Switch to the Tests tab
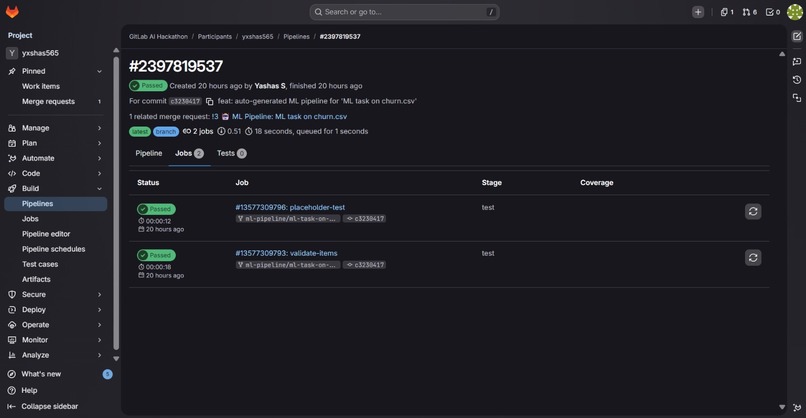This screenshot has width=806, height=418. pyautogui.click(x=231, y=153)
